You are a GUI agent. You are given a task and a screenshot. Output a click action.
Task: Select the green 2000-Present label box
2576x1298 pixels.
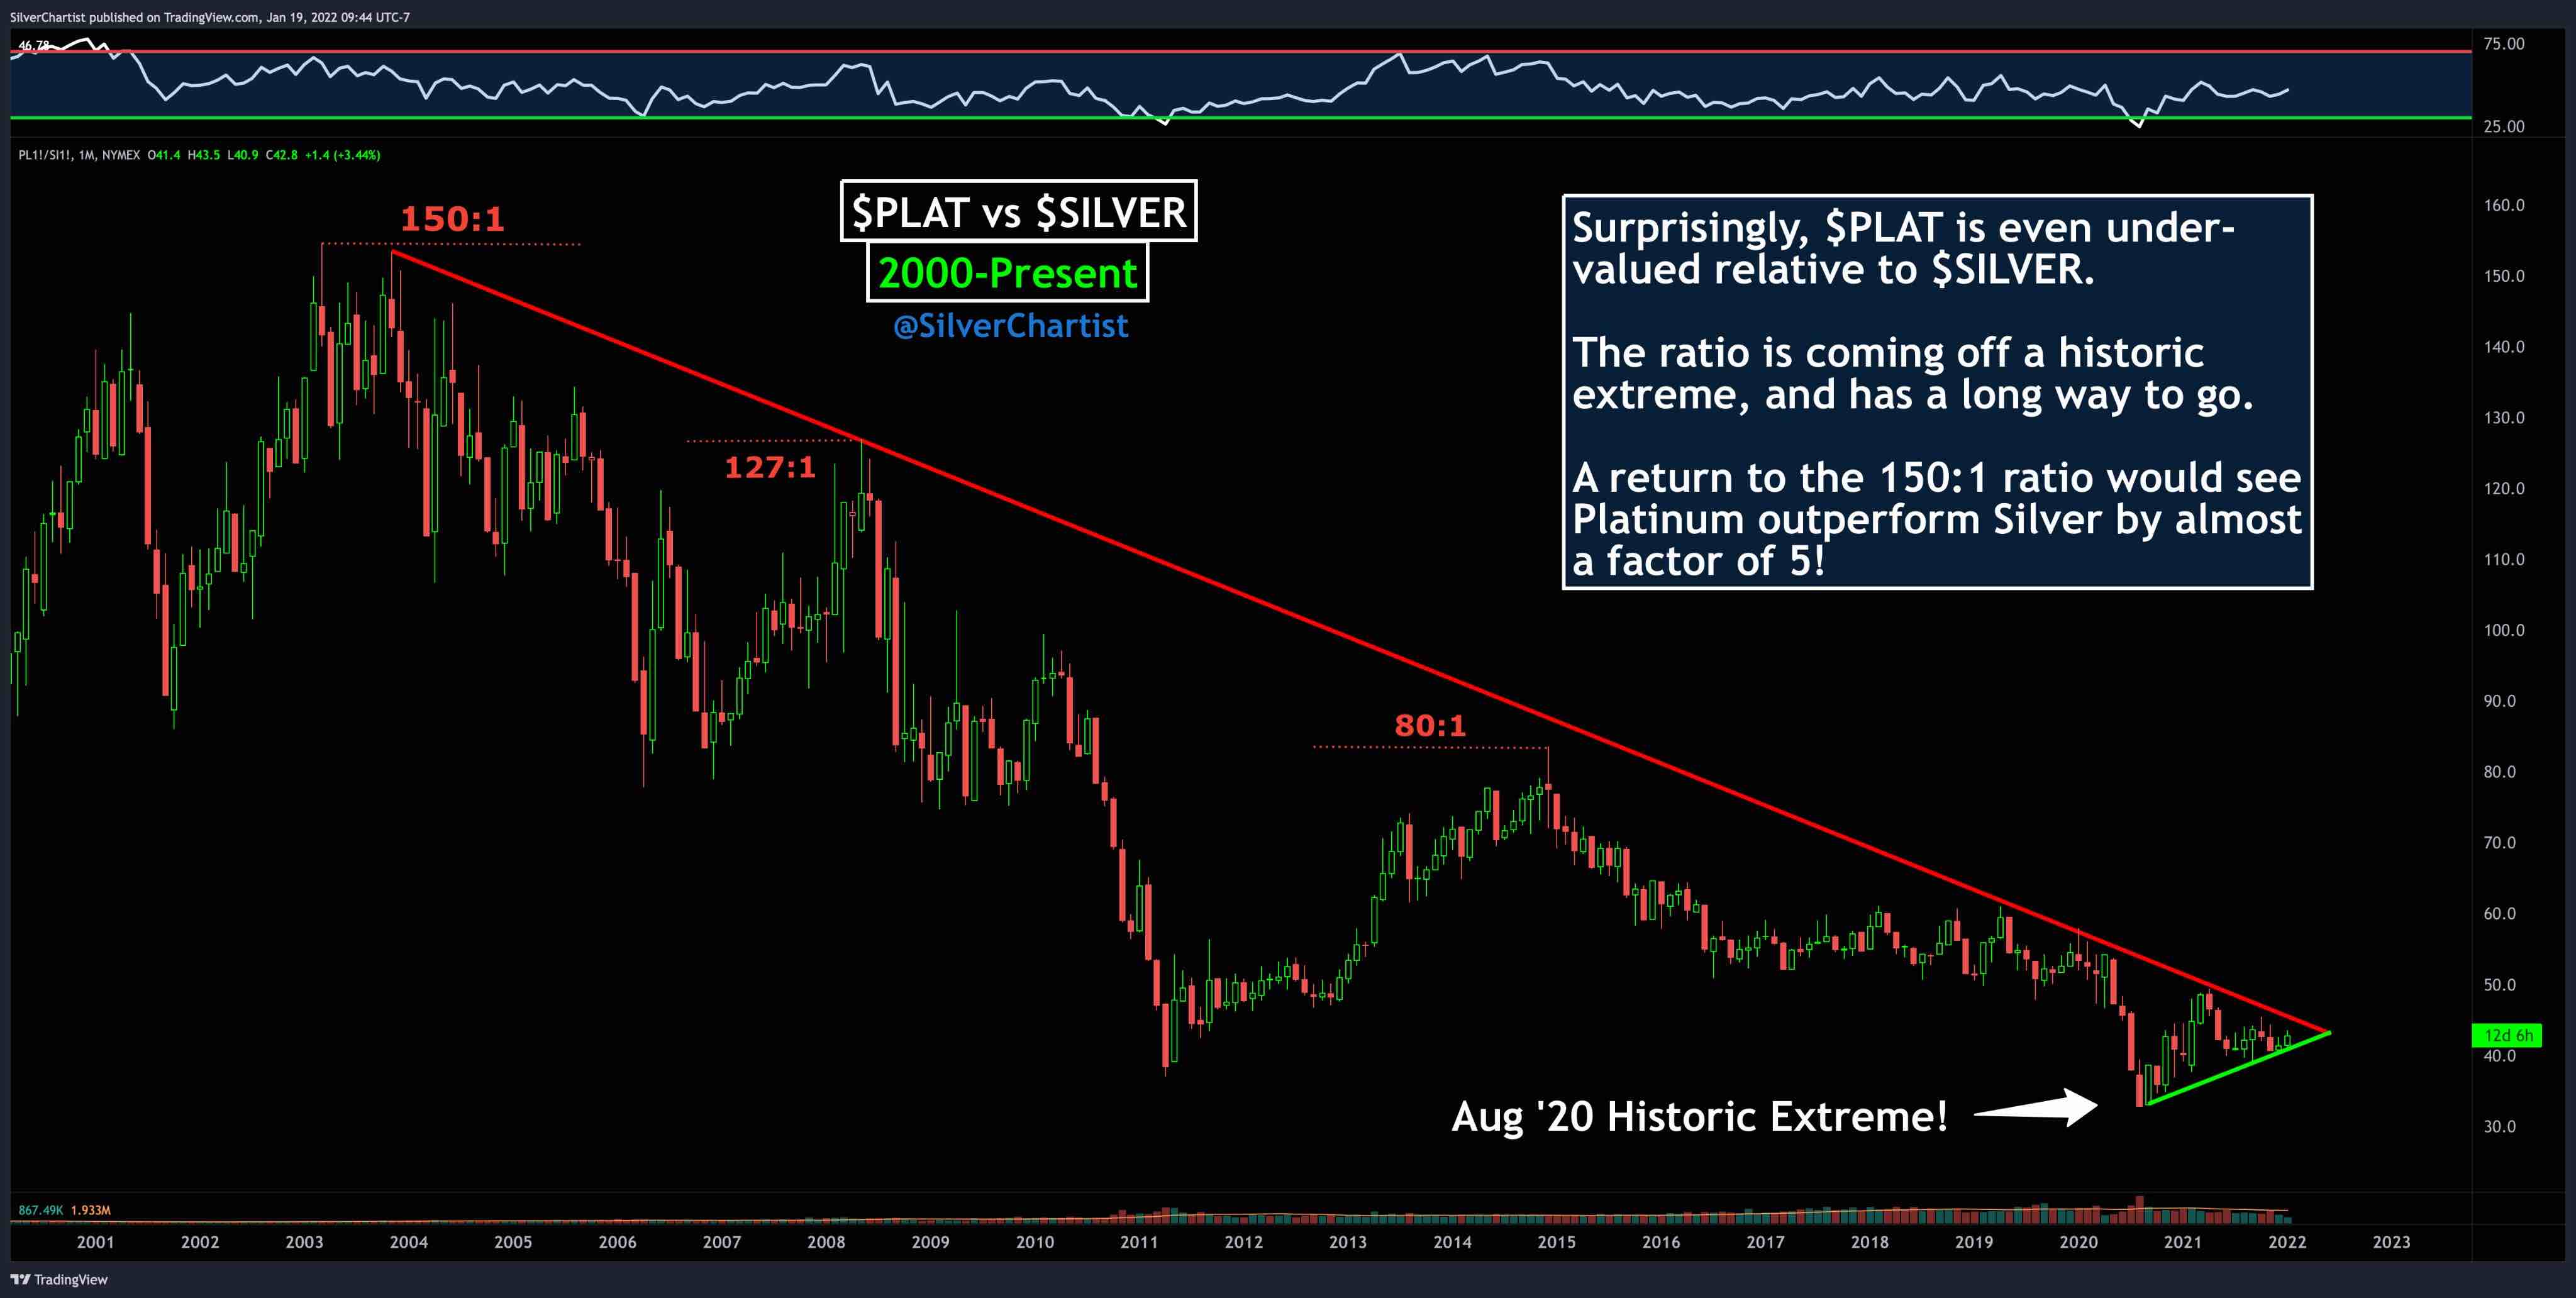click(1007, 273)
